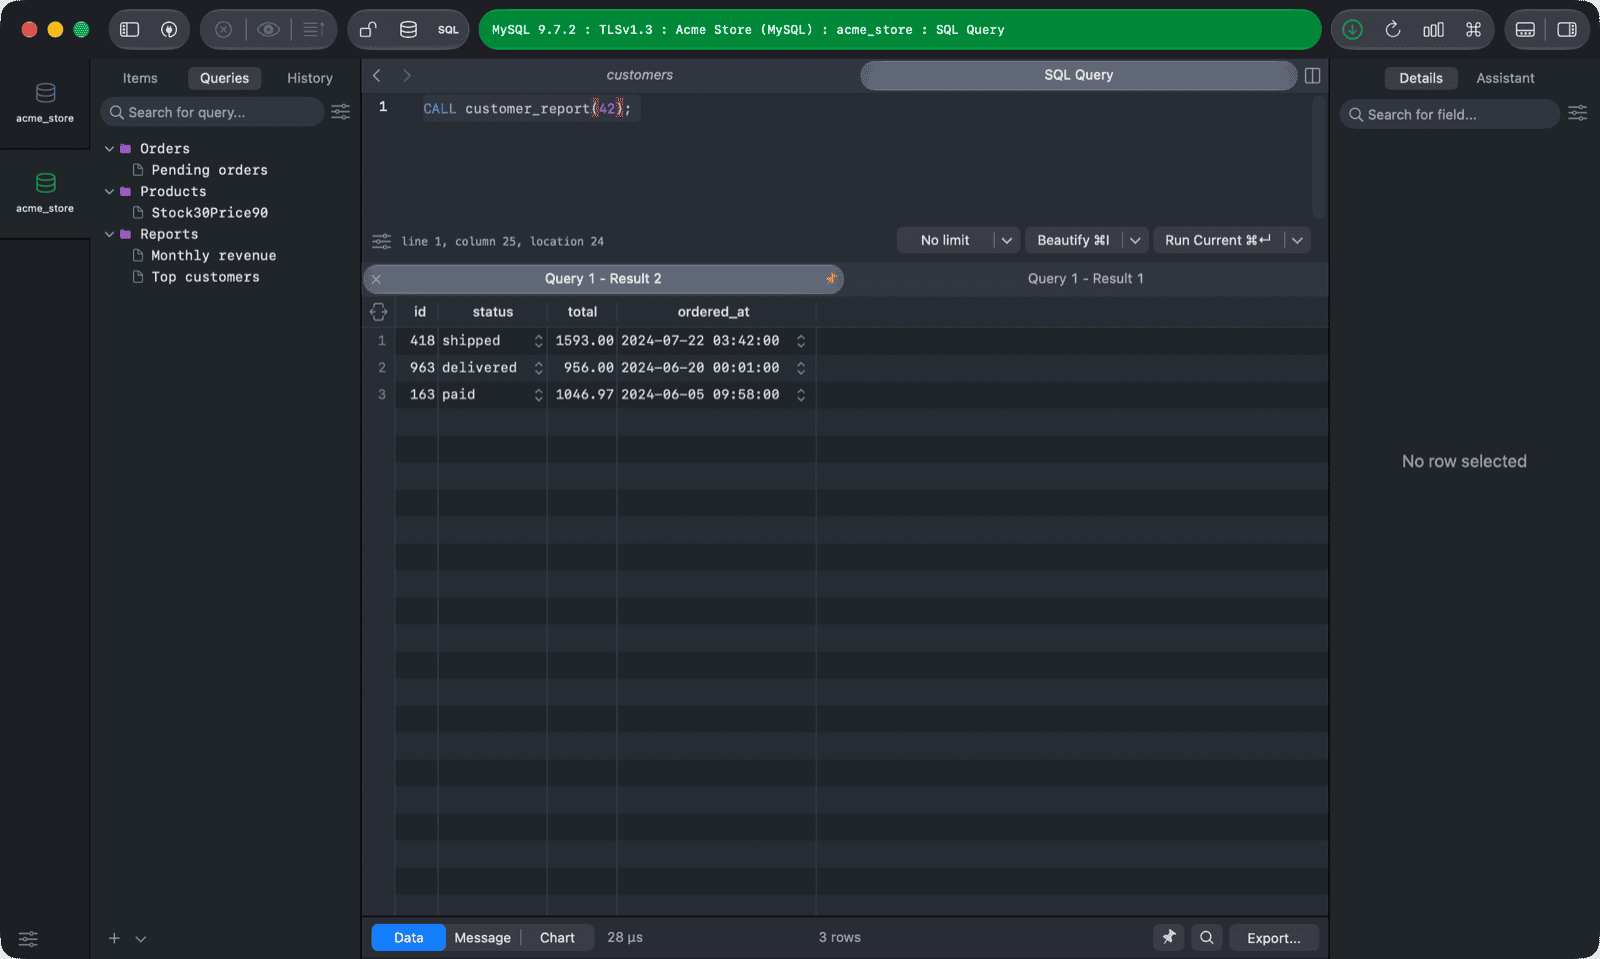Click the pin result icon in footer
1600x959 pixels.
[1169, 937]
